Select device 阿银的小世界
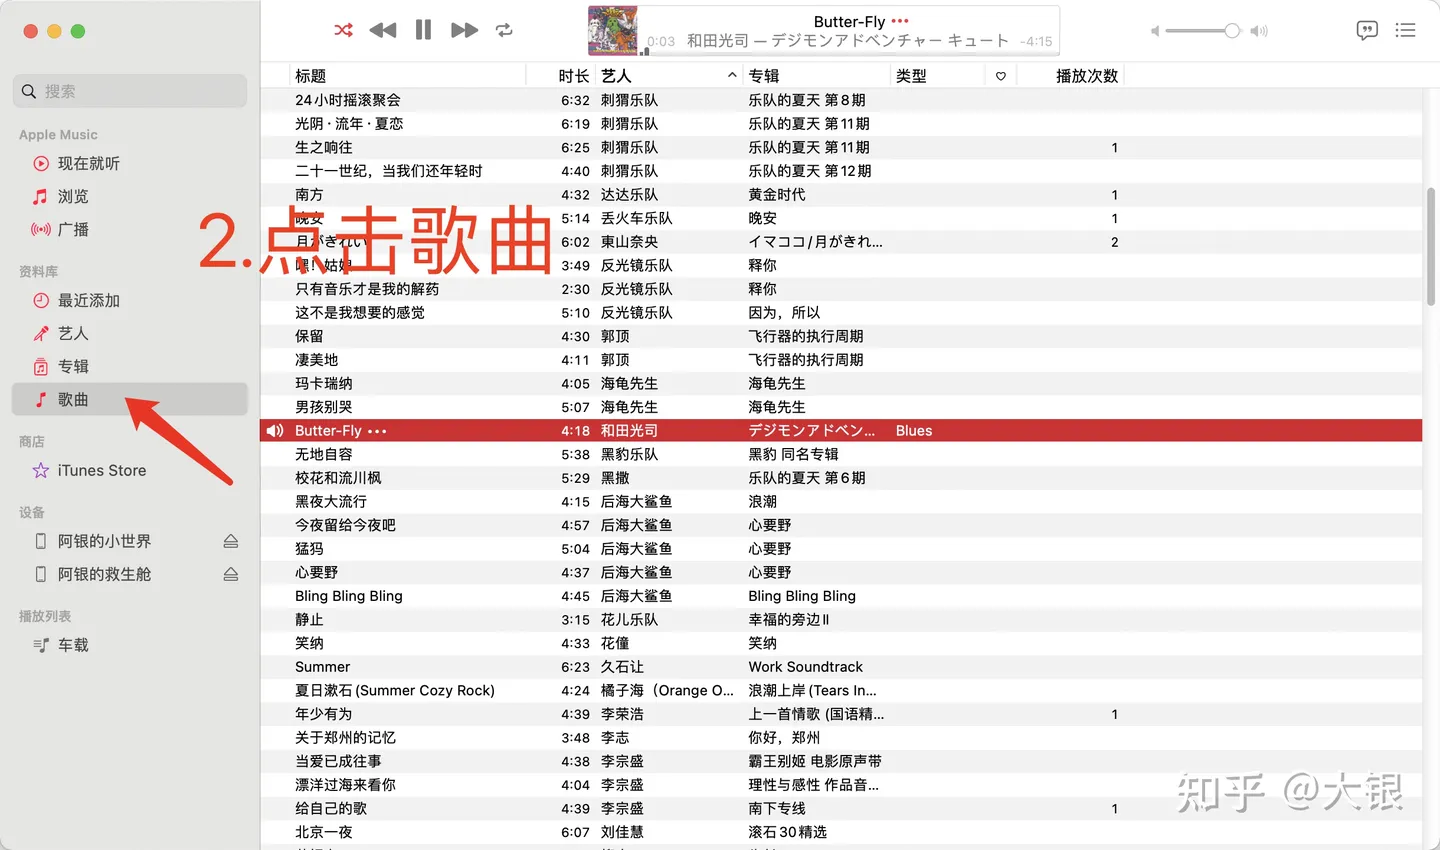 pos(104,541)
